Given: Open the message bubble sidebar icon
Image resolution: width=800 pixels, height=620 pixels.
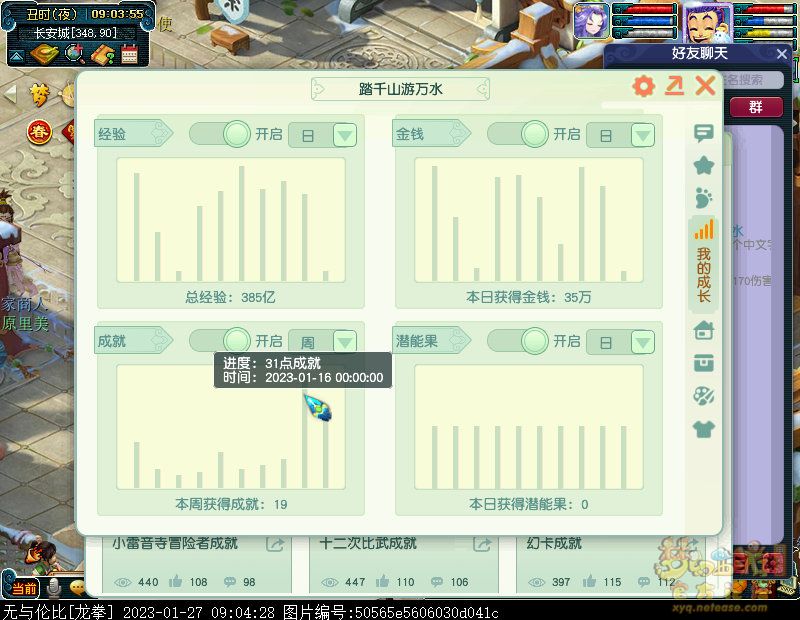Looking at the screenshot, I should coord(704,133).
